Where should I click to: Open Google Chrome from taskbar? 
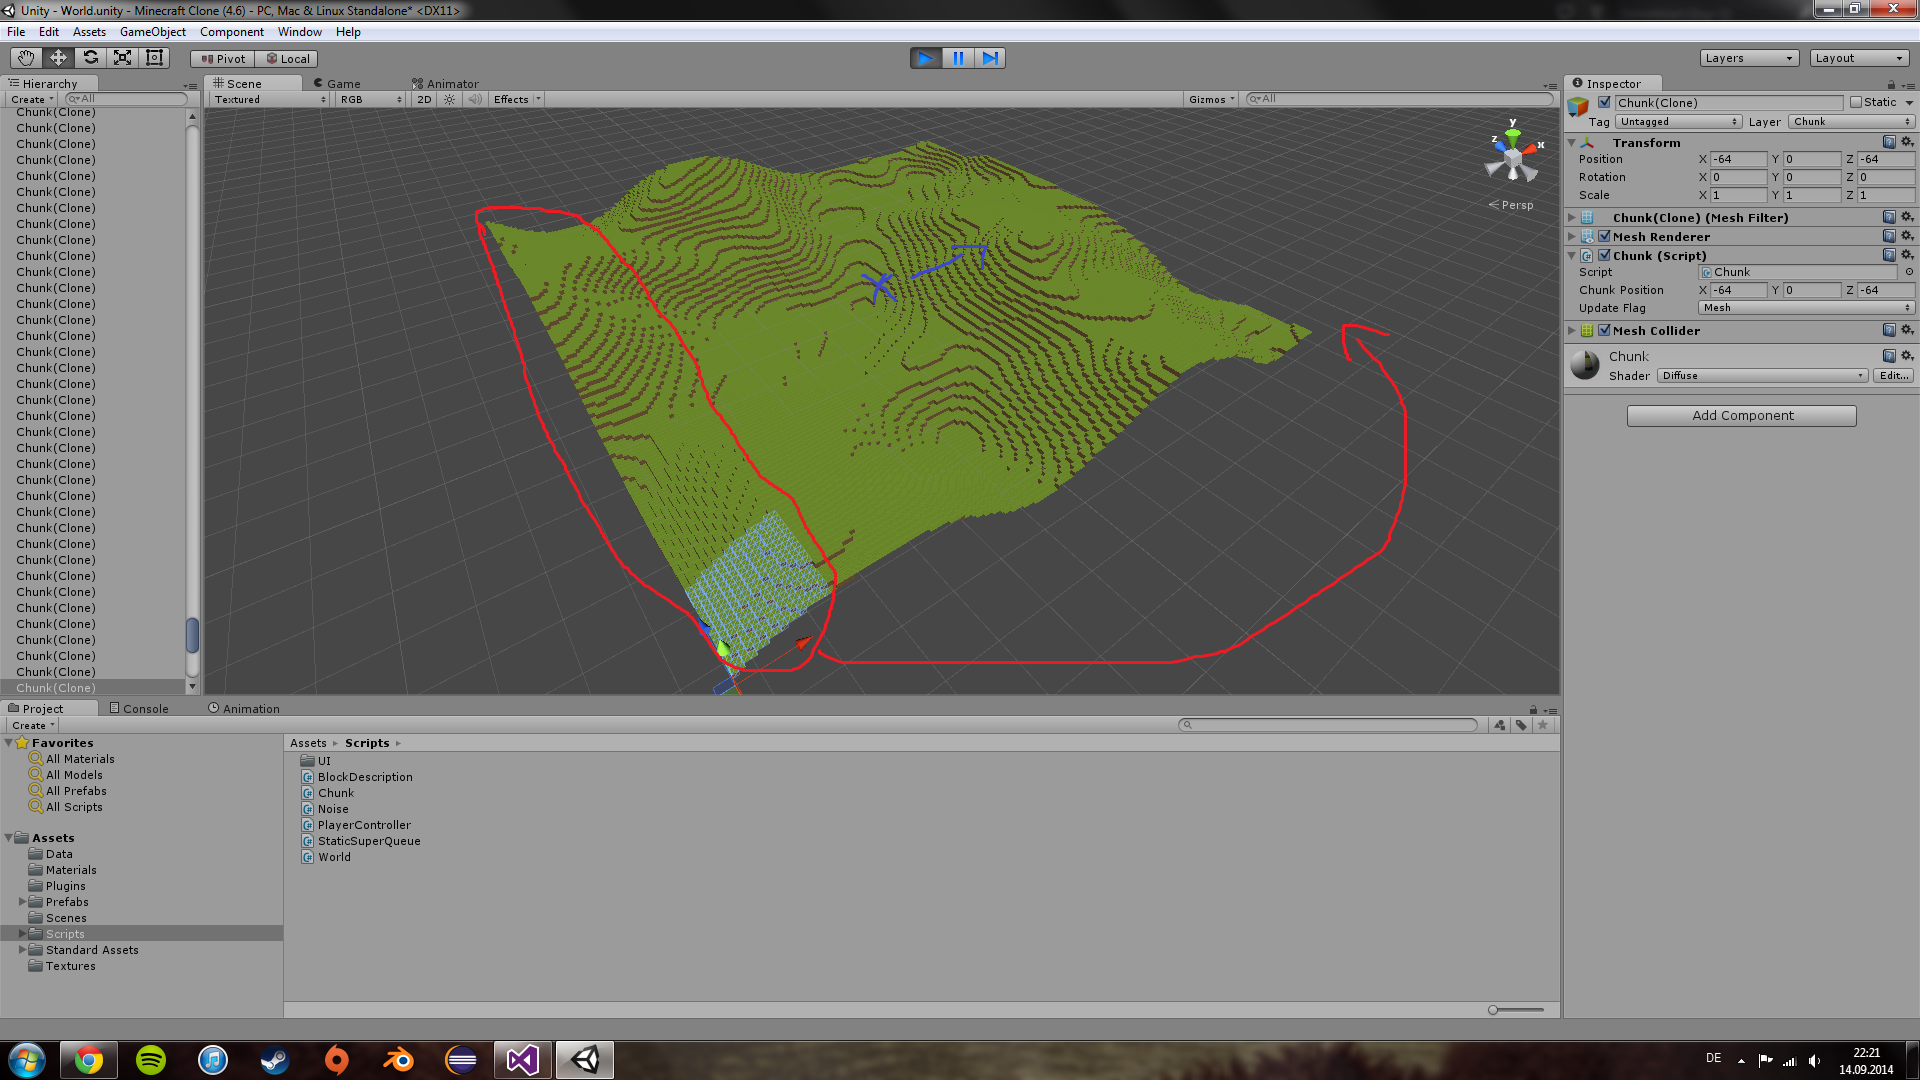tap(89, 1060)
